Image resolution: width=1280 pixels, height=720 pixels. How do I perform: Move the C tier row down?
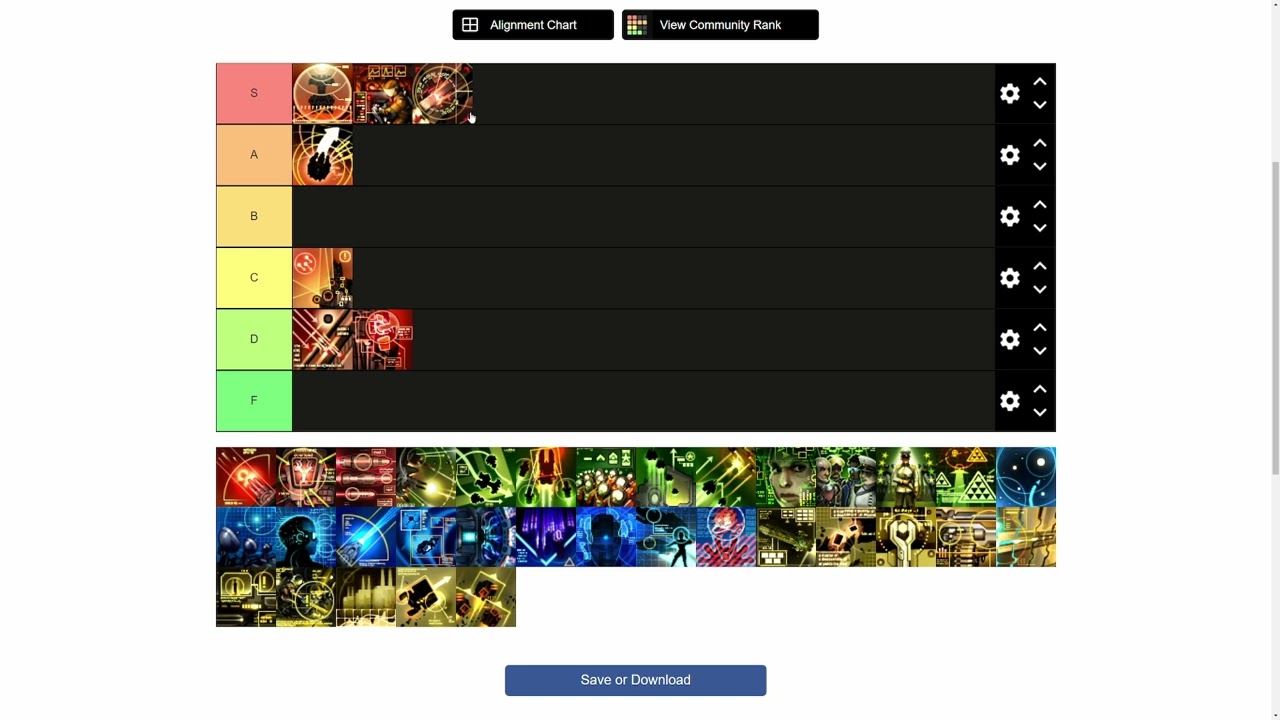1040,289
